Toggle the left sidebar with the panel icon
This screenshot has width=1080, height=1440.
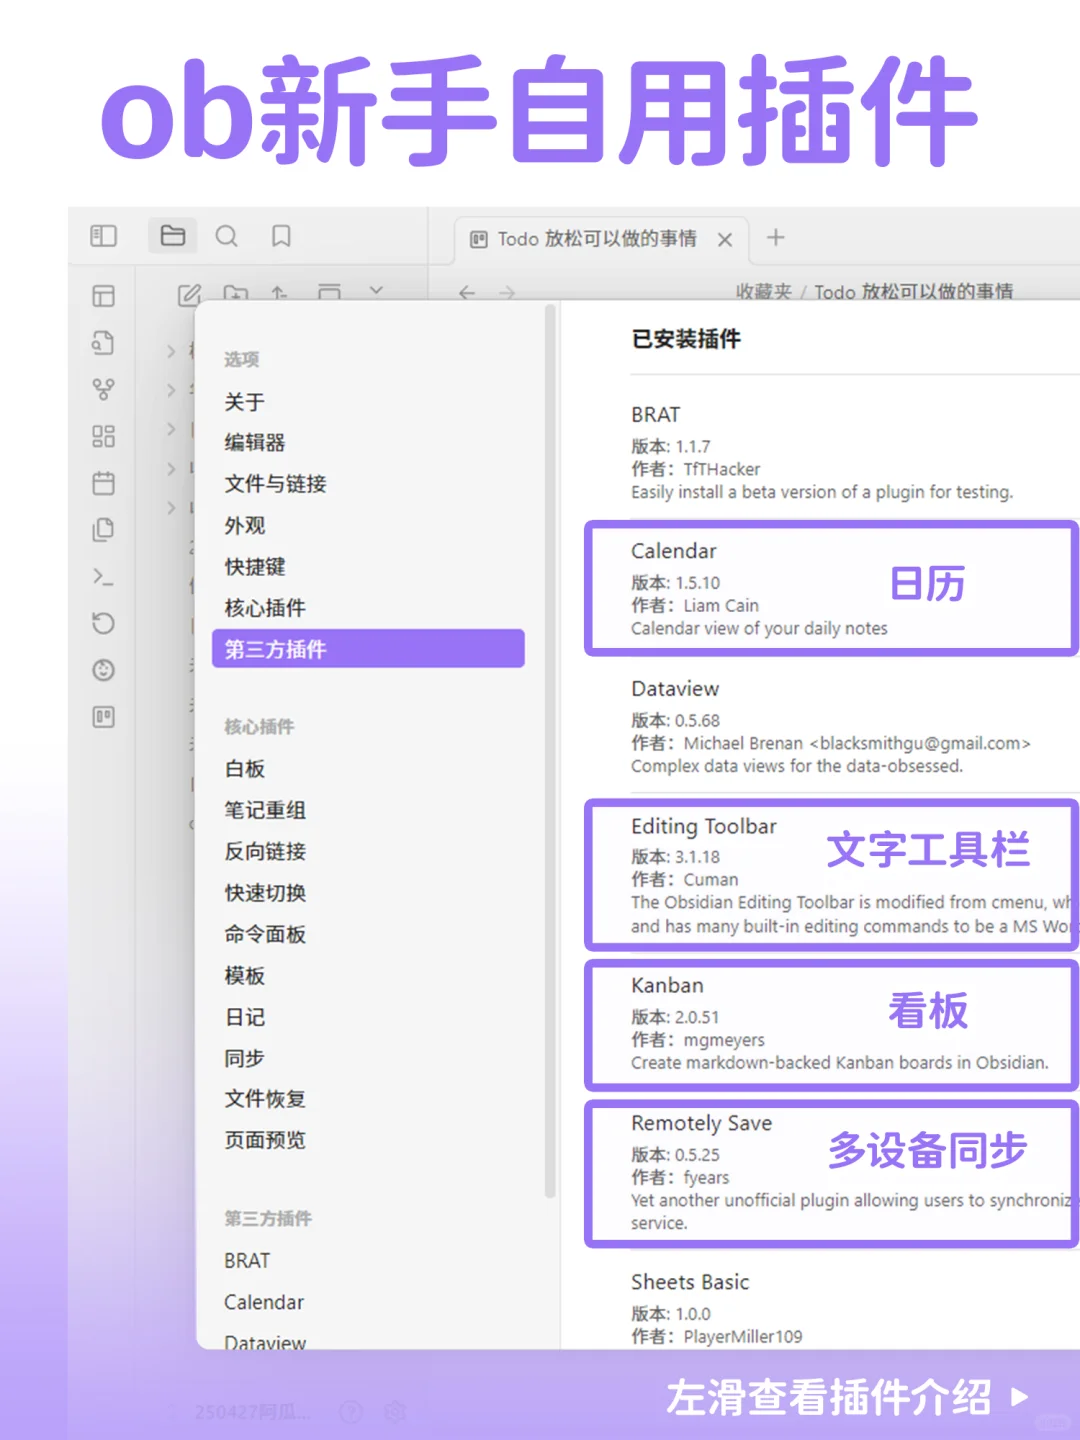104,236
